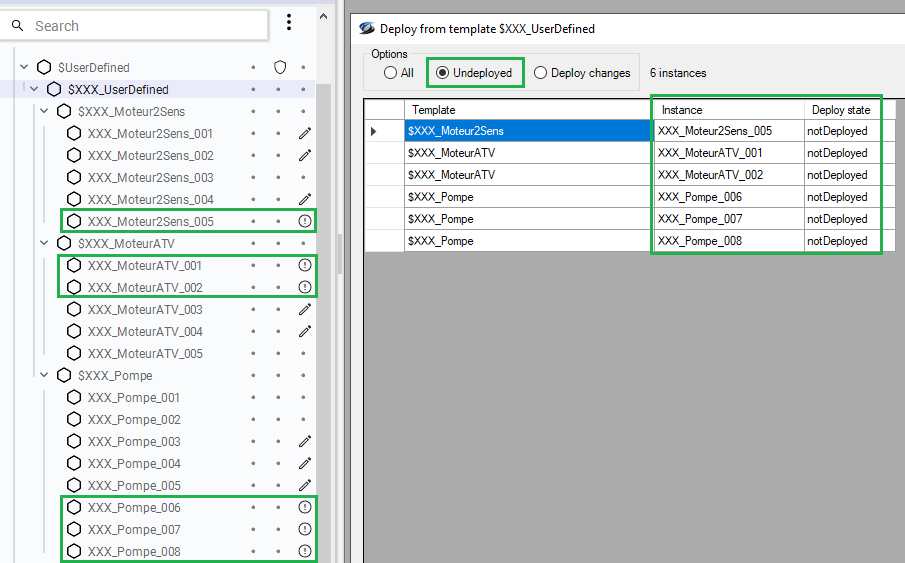Click the Deploy state column header
This screenshot has height=563, width=905.
click(840, 110)
